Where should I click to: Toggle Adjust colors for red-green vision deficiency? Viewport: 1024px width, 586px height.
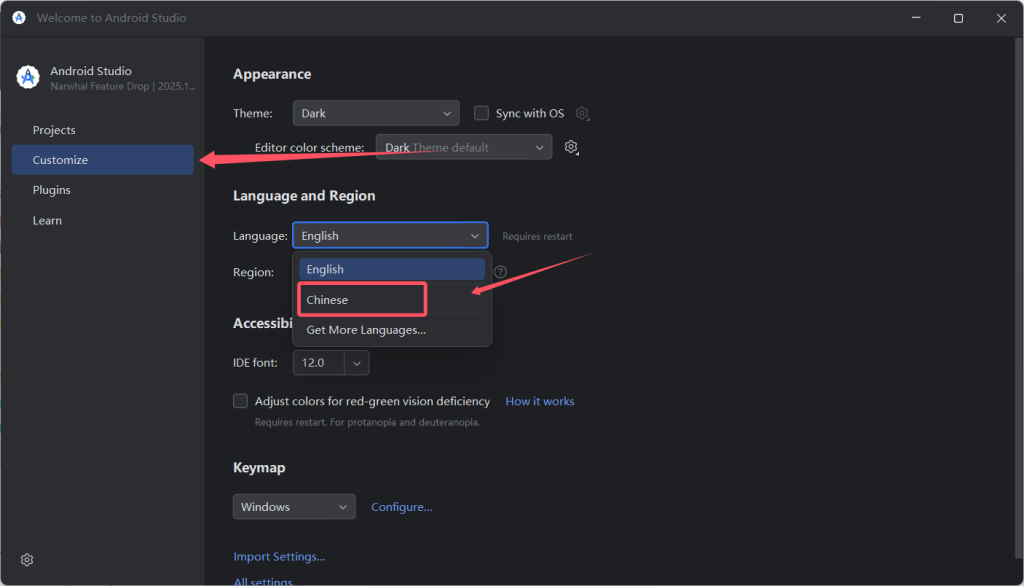(240, 400)
